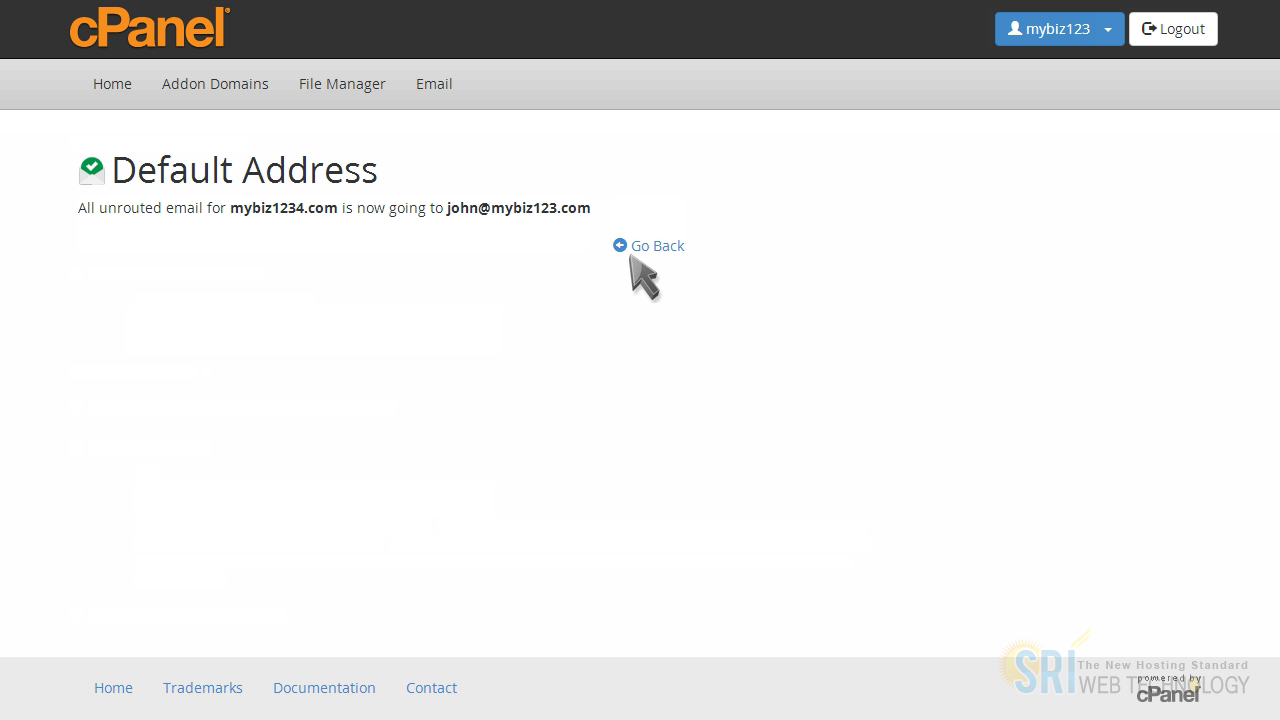Viewport: 1280px width, 720px height.
Task: Open the footer Trademarks link
Action: click(203, 688)
